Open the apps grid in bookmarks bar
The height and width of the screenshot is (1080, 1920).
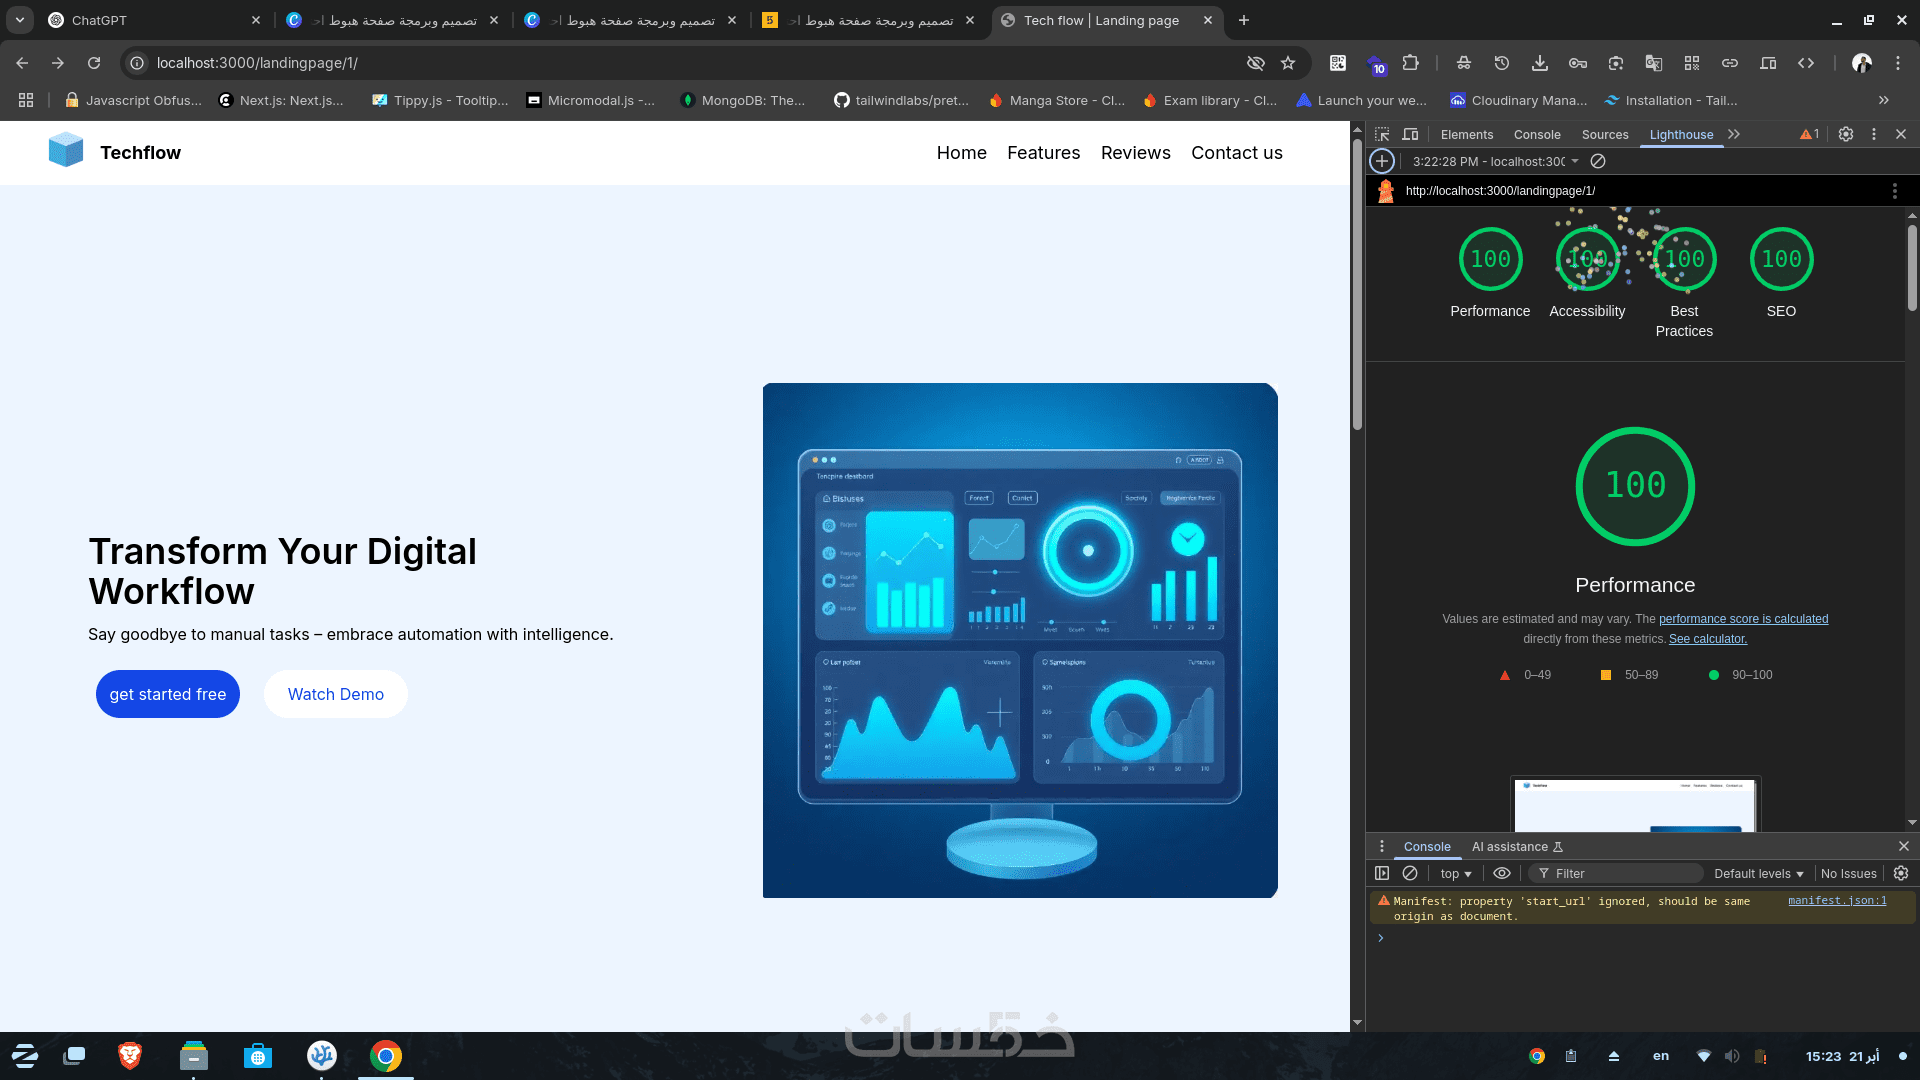coord(26,100)
